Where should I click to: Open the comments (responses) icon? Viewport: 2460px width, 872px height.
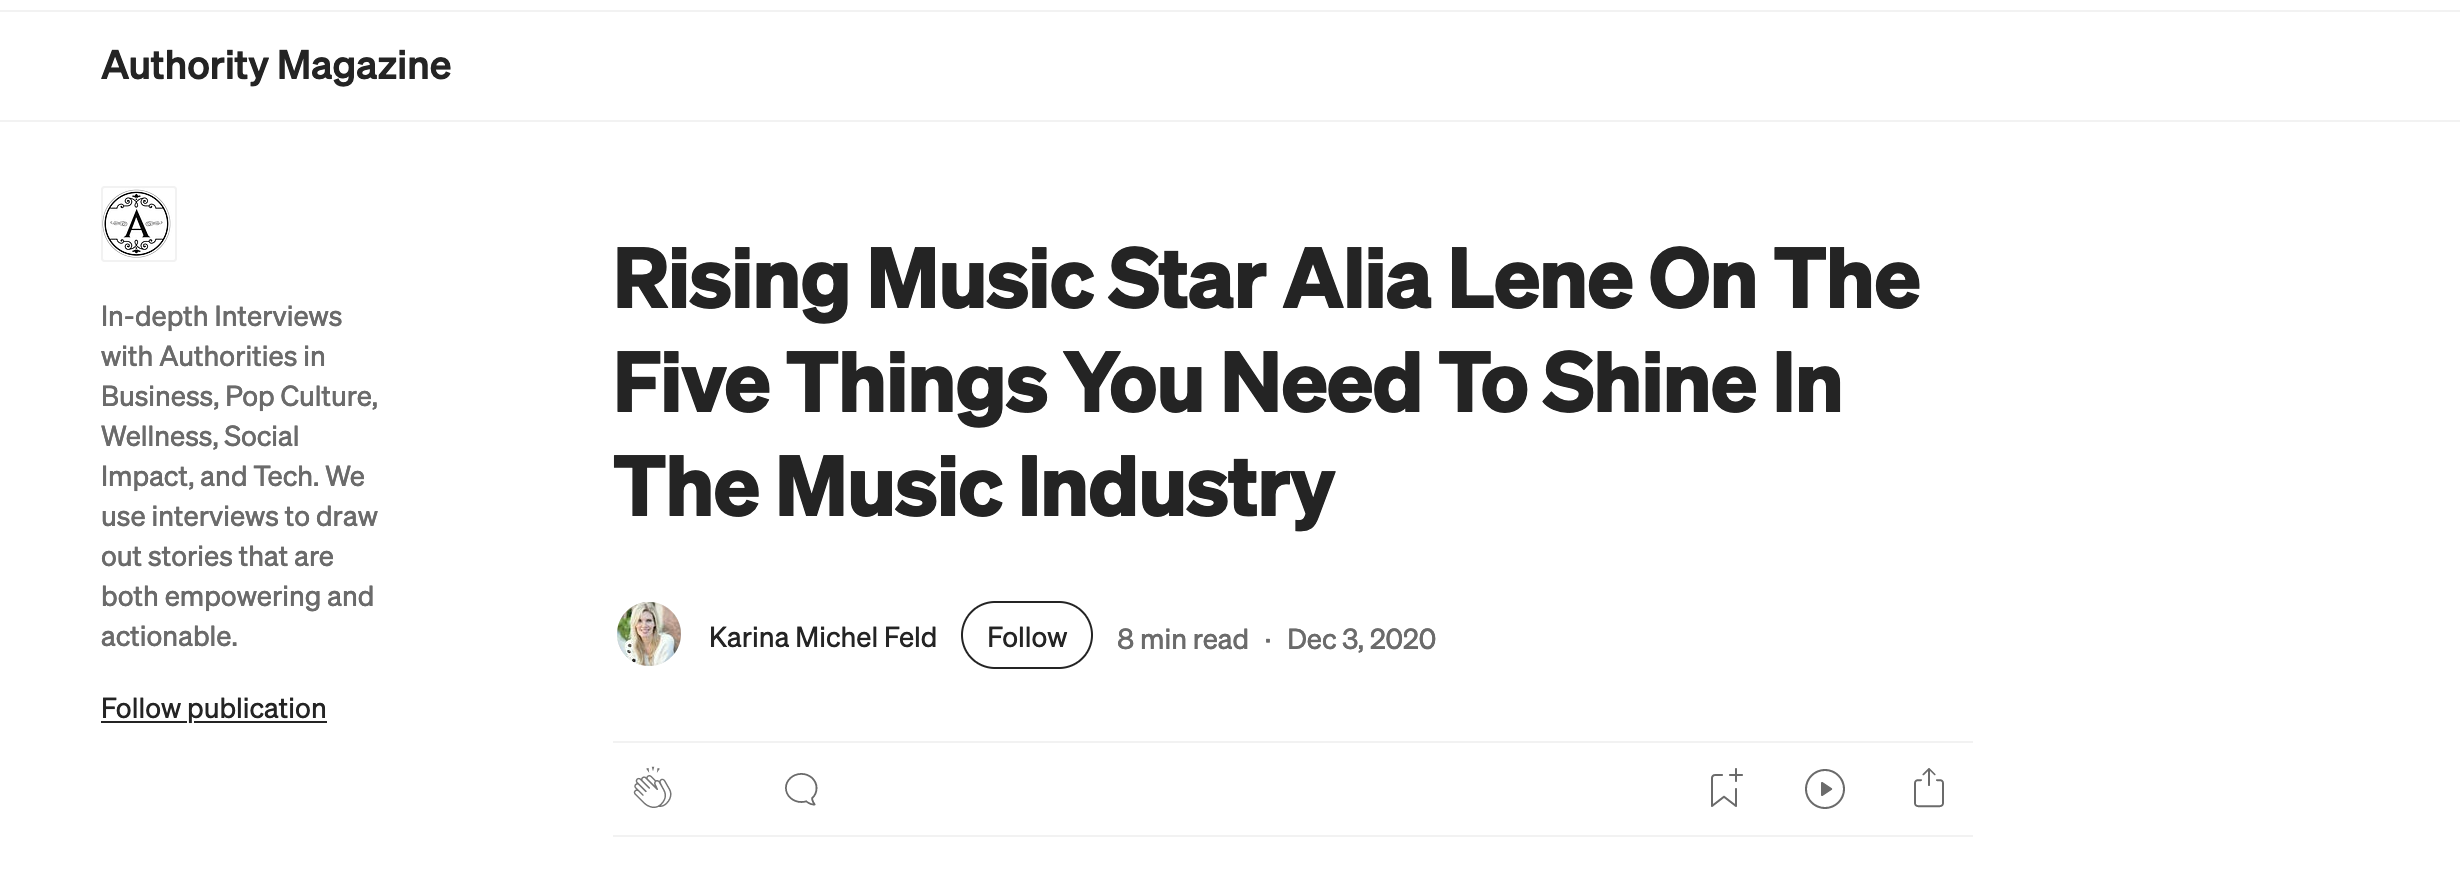coord(801,789)
